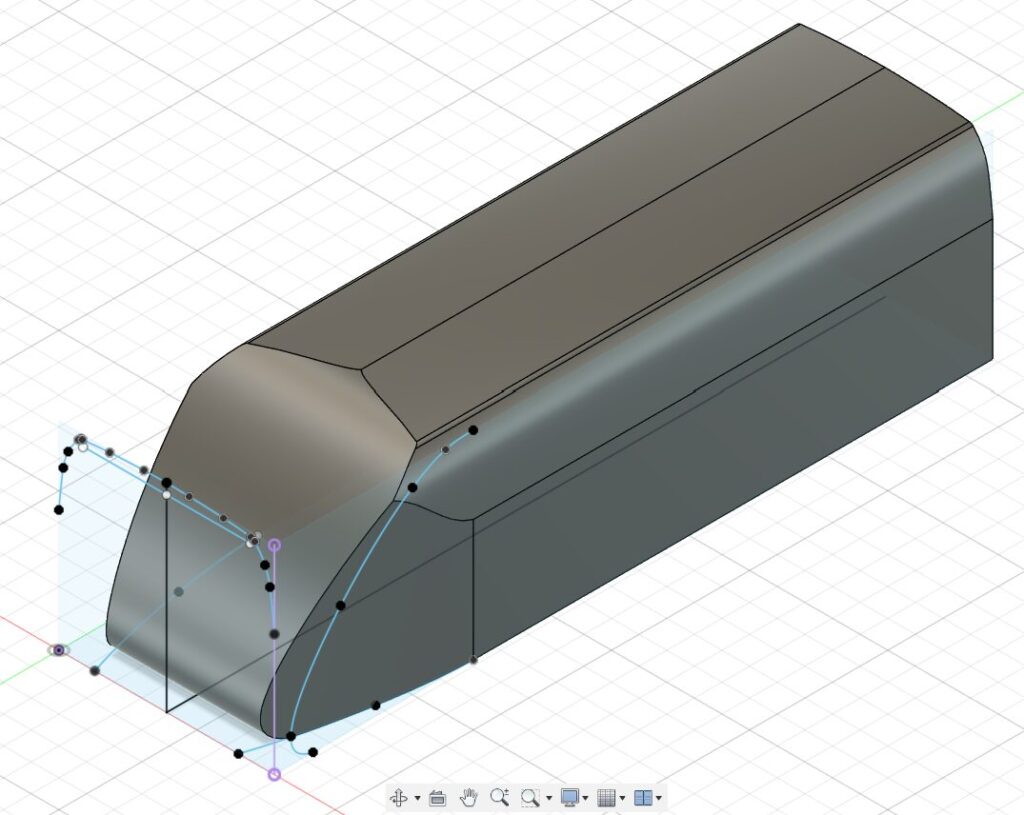Open Grid and Snaps settings
1024x815 pixels.
[607, 797]
